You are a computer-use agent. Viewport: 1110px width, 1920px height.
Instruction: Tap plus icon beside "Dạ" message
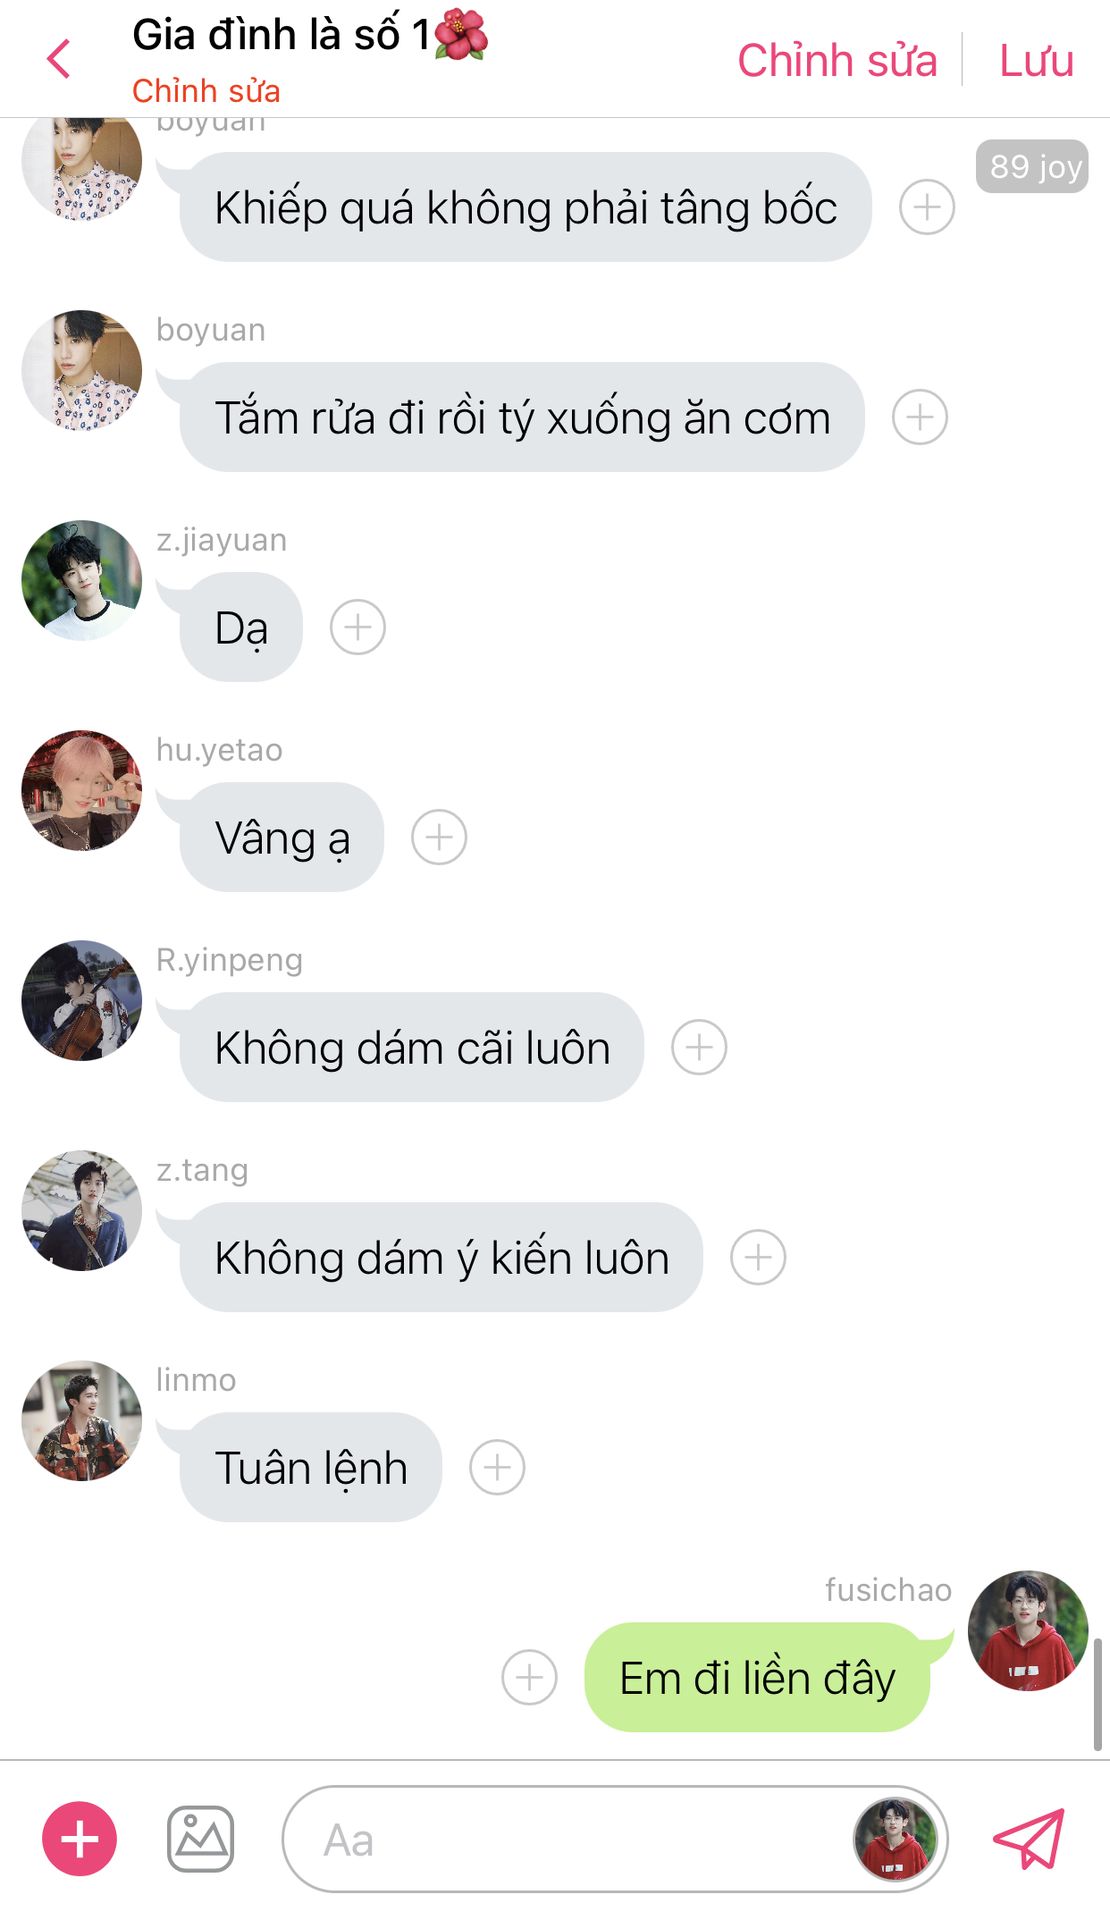[x=358, y=627]
